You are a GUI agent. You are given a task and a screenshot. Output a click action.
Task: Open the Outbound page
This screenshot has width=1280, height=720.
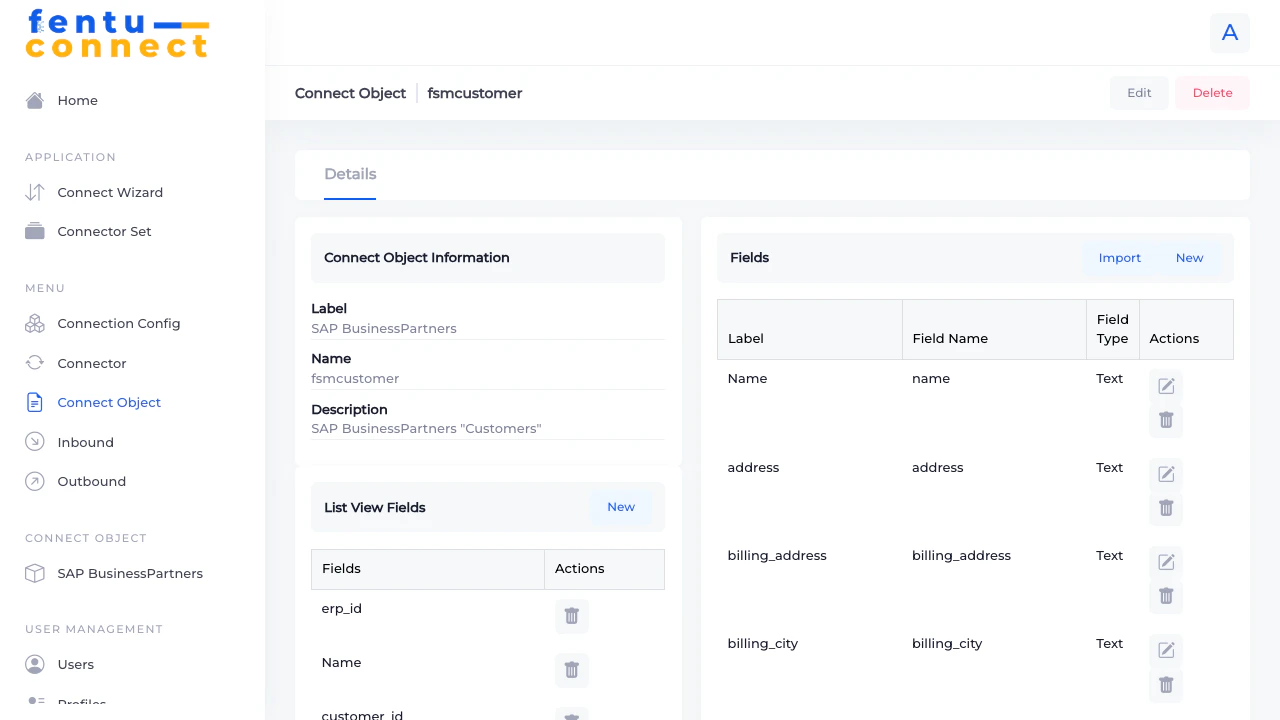(x=91, y=481)
